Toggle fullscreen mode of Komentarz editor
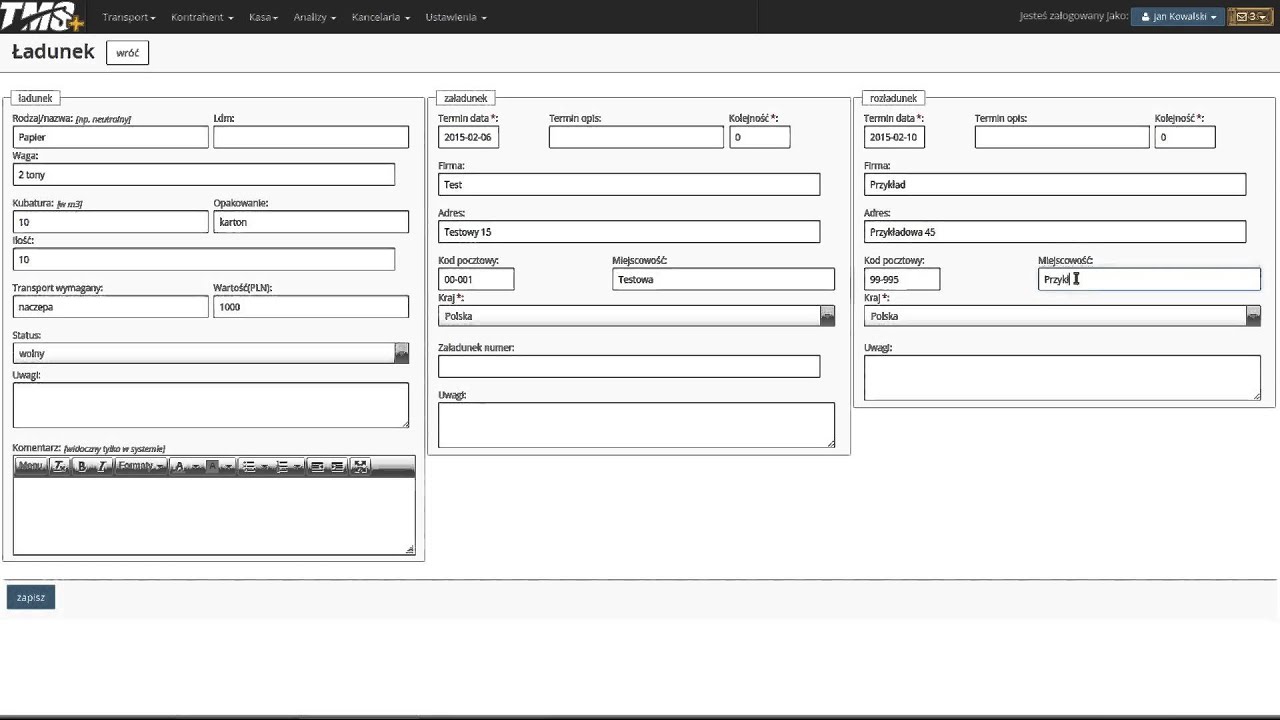 click(x=360, y=466)
